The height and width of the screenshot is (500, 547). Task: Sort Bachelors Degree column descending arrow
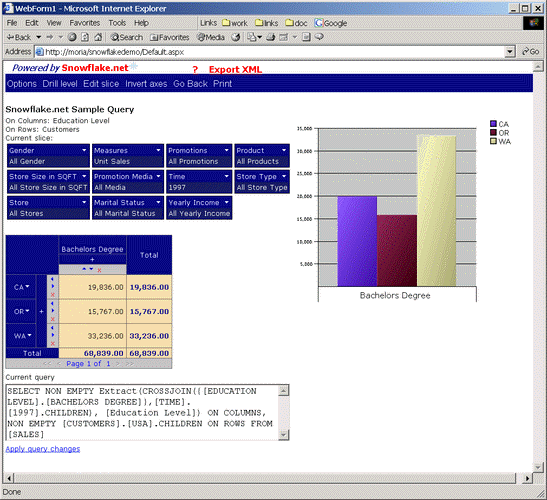[x=91, y=269]
